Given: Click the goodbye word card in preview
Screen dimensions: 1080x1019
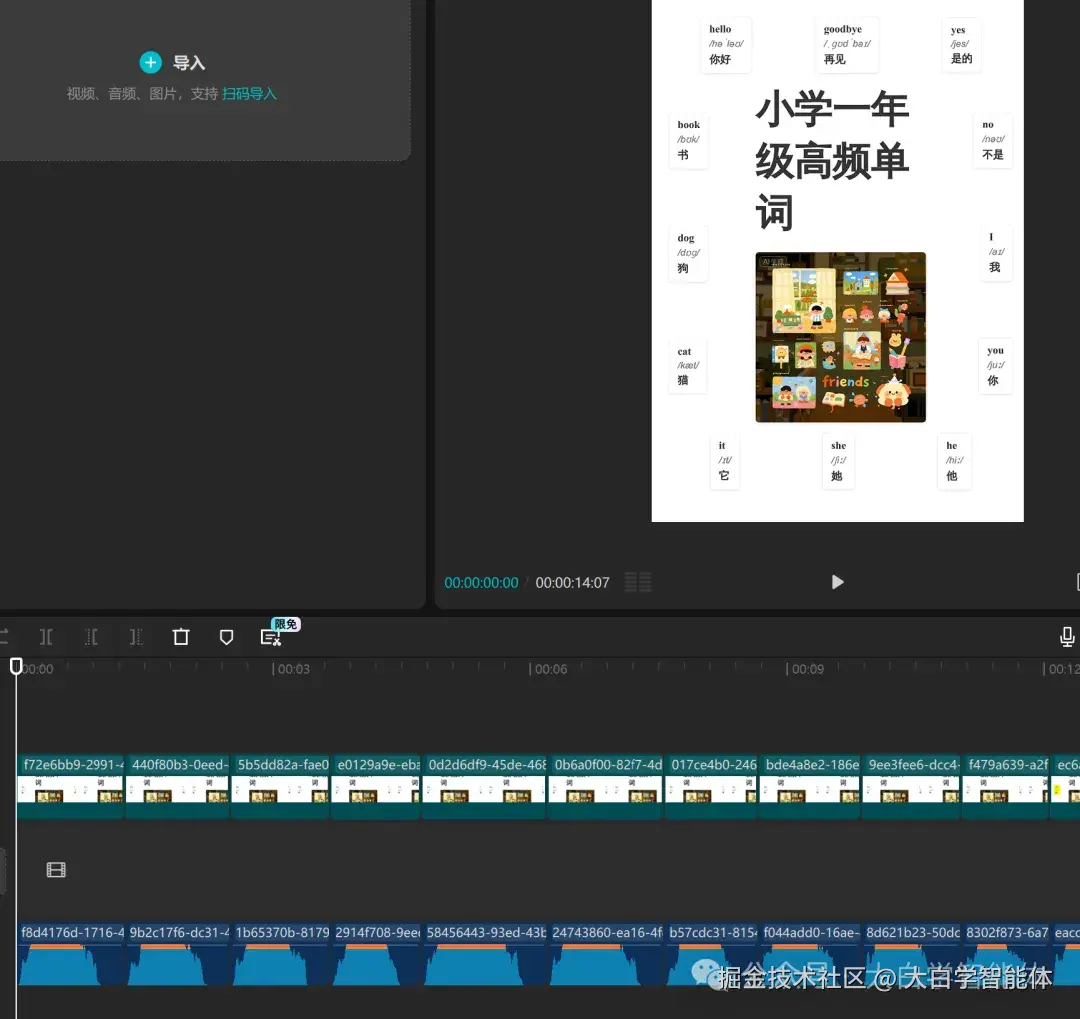Looking at the screenshot, I should tap(847, 44).
